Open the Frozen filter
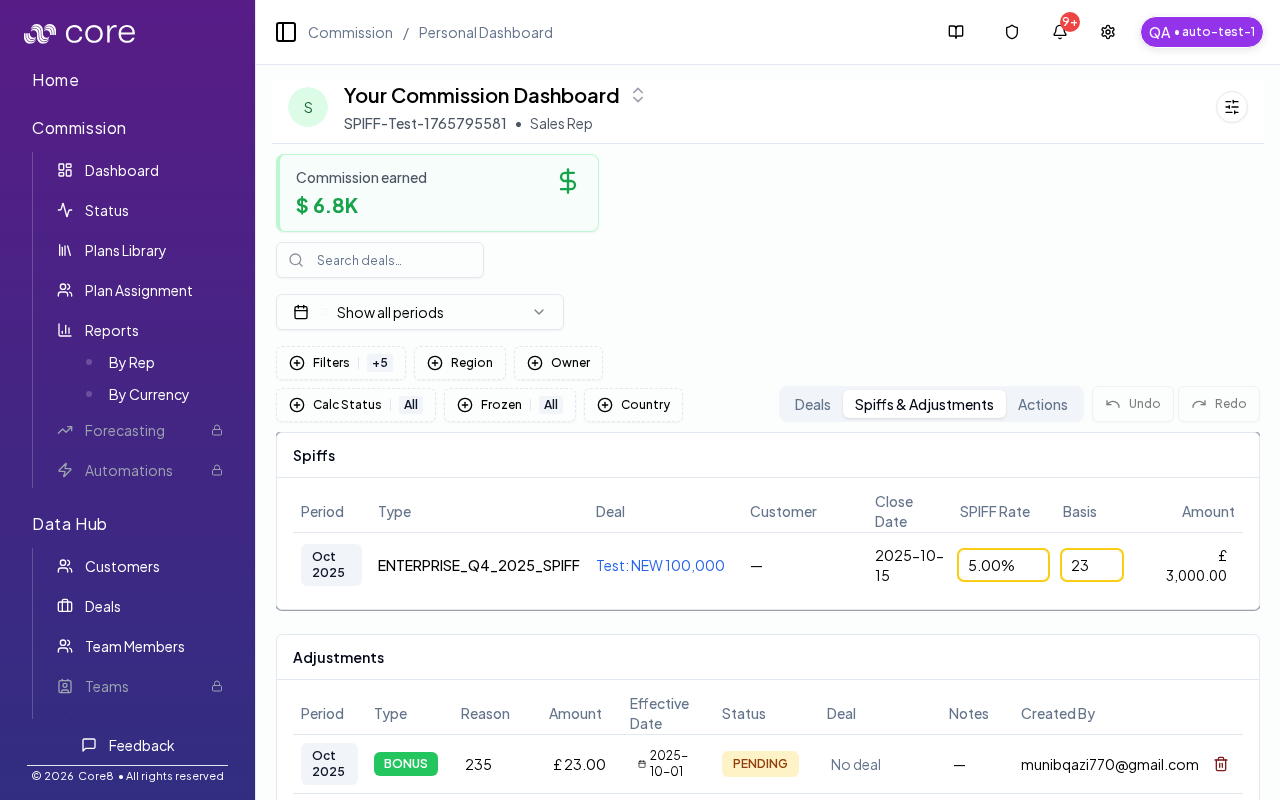Viewport: 1280px width, 800px height. click(509, 405)
